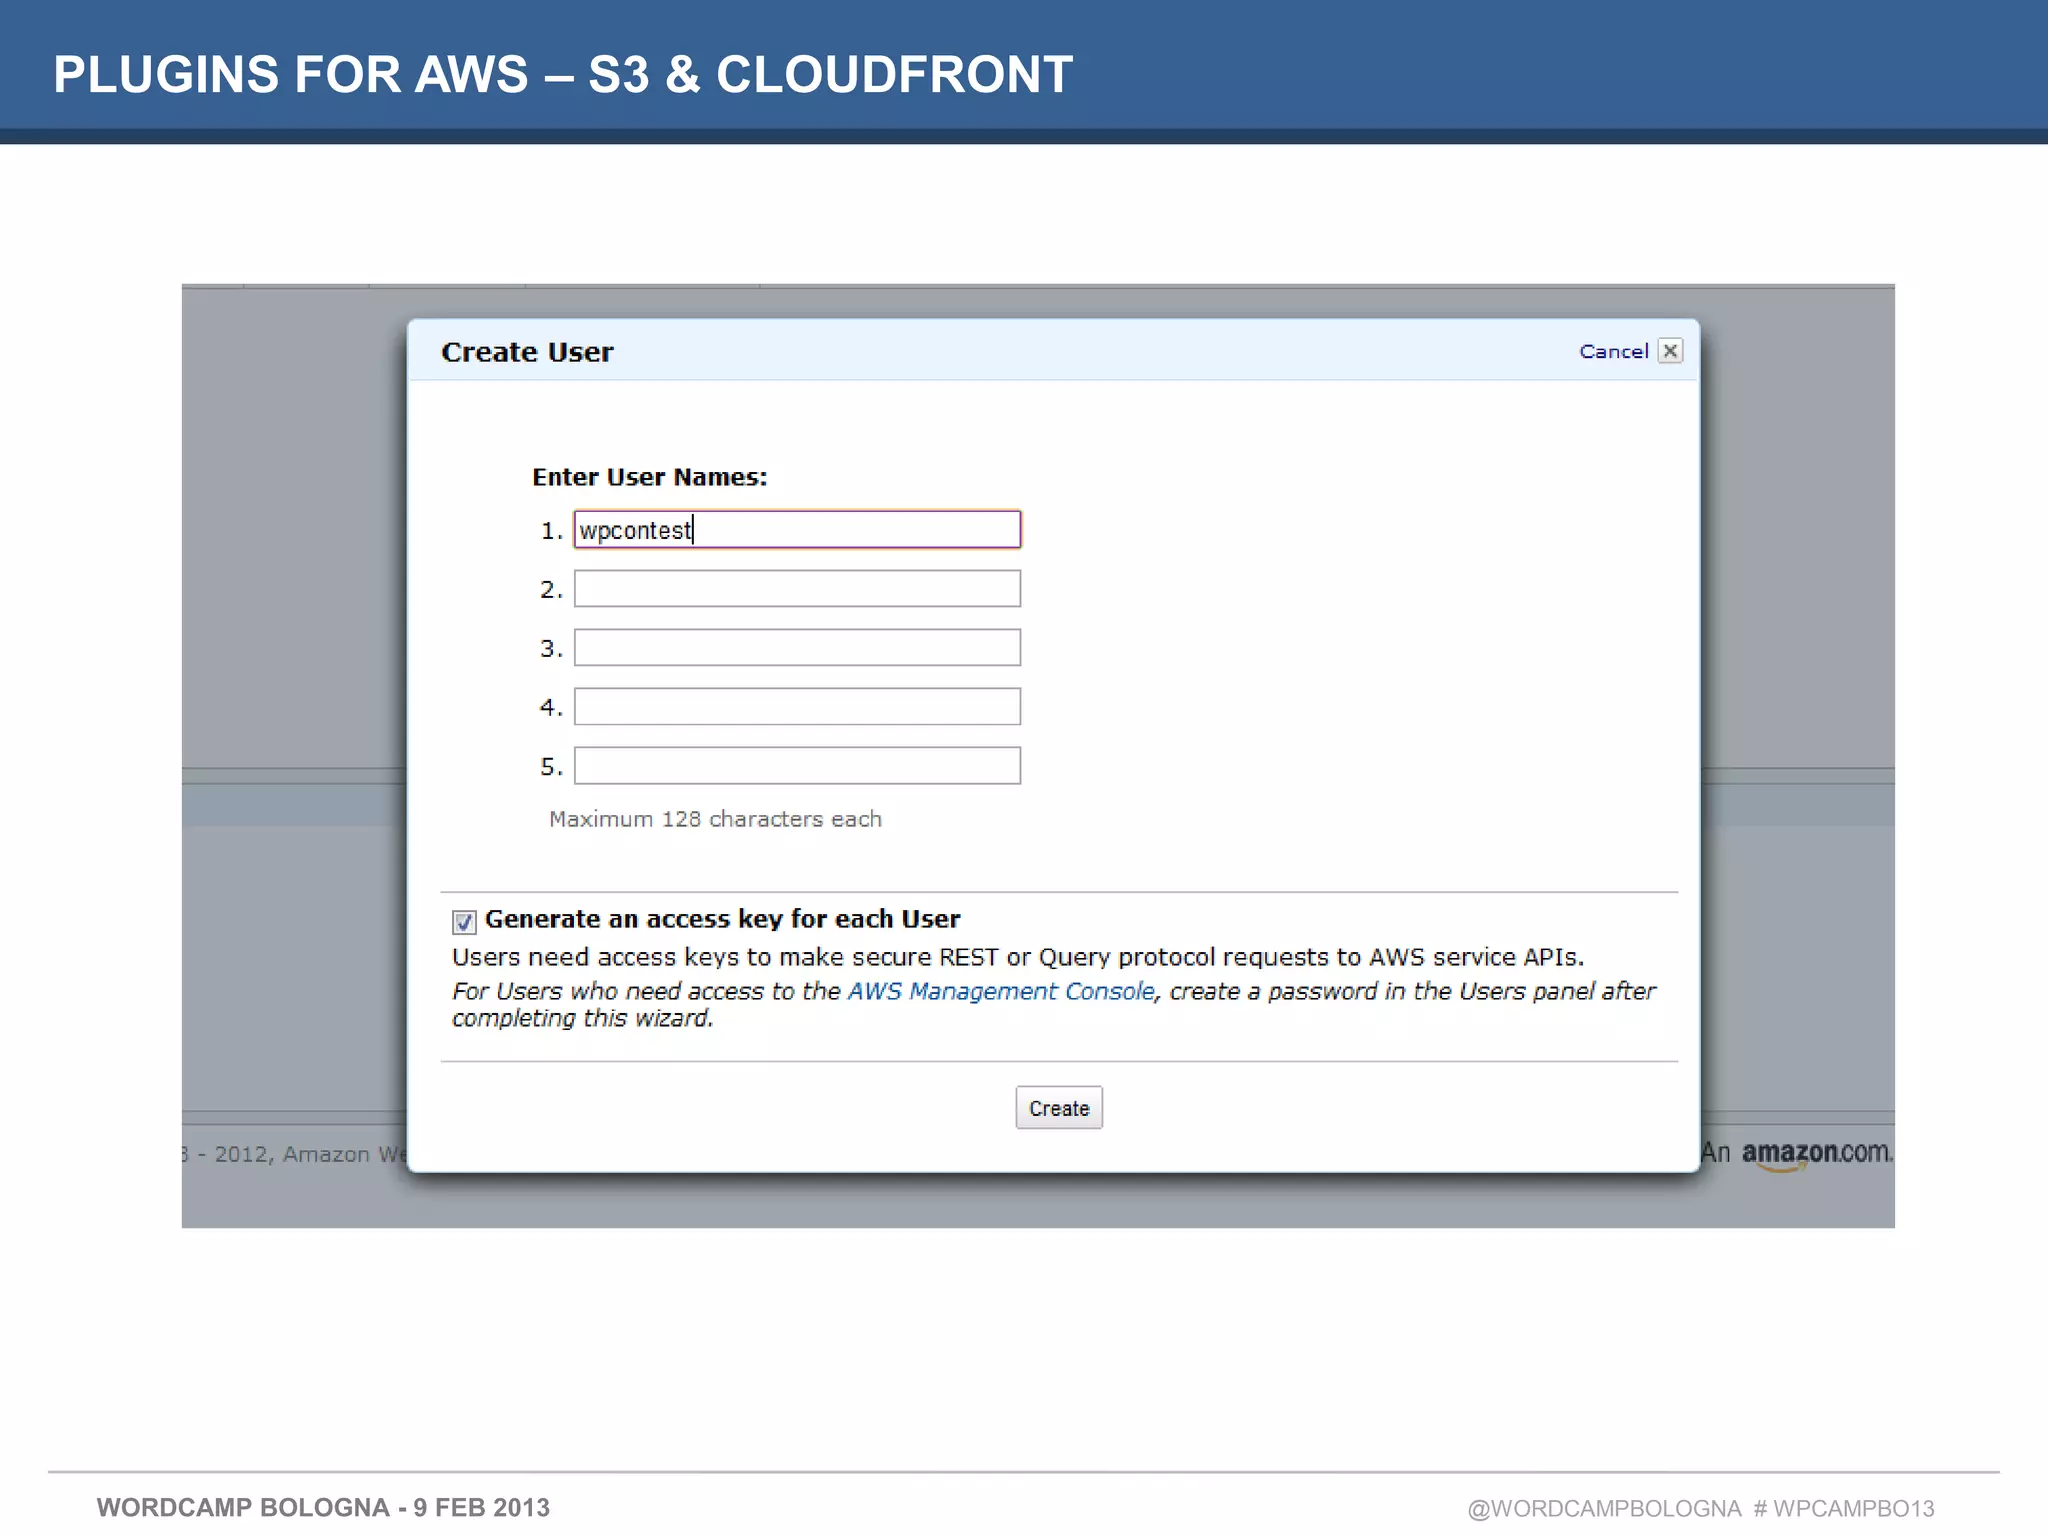Open the AWS Management Console link
This screenshot has height=1536, width=2048.
click(1001, 991)
